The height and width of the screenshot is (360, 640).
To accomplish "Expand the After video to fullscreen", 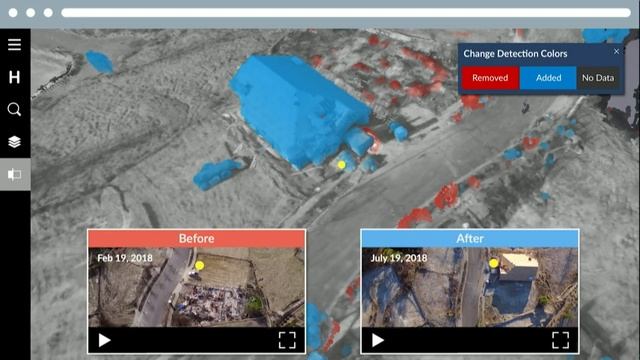I will [560, 340].
